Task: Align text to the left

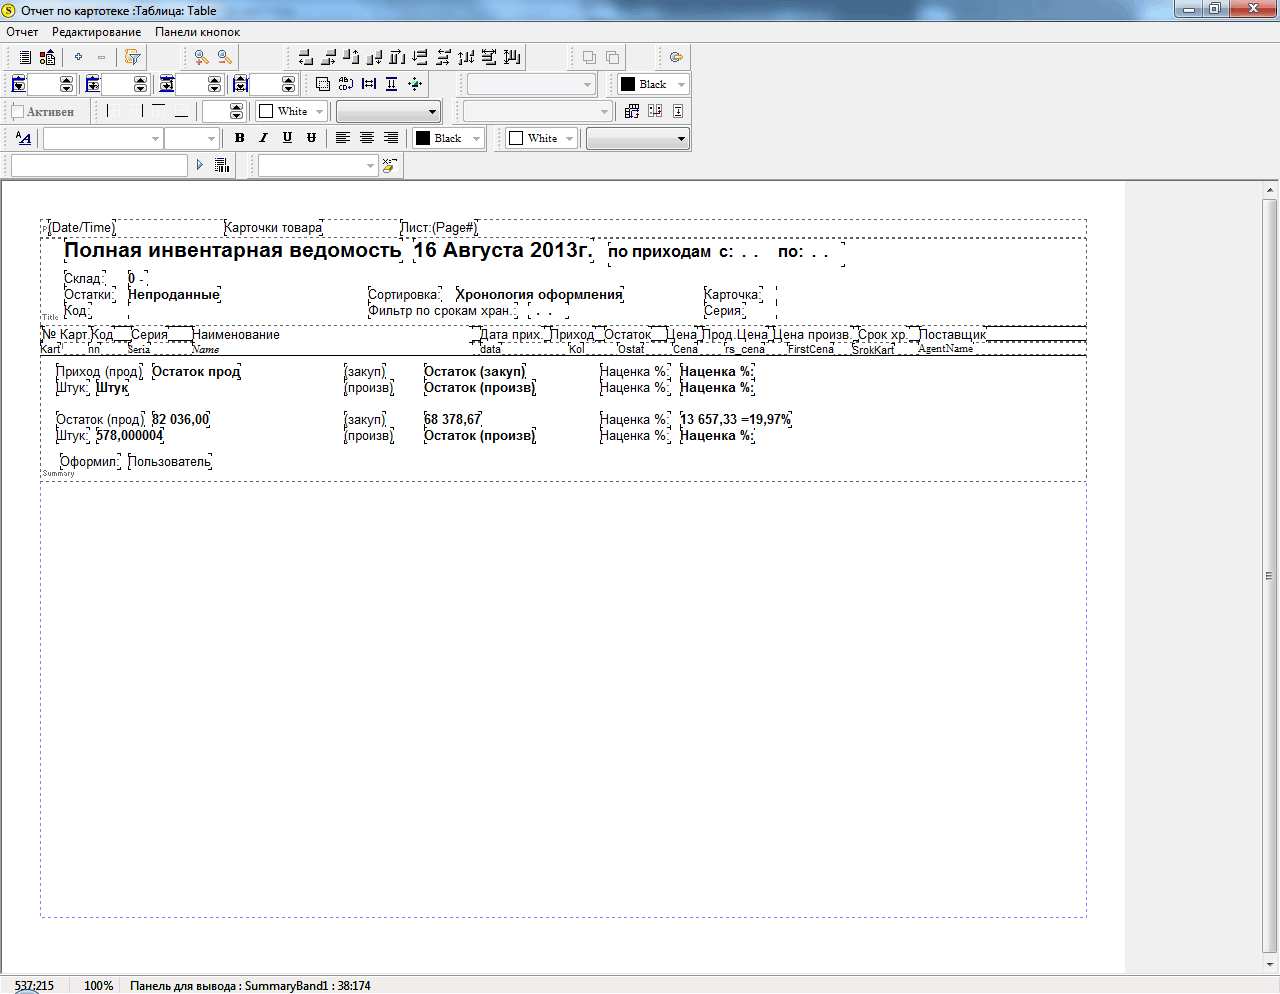Action: click(x=342, y=138)
